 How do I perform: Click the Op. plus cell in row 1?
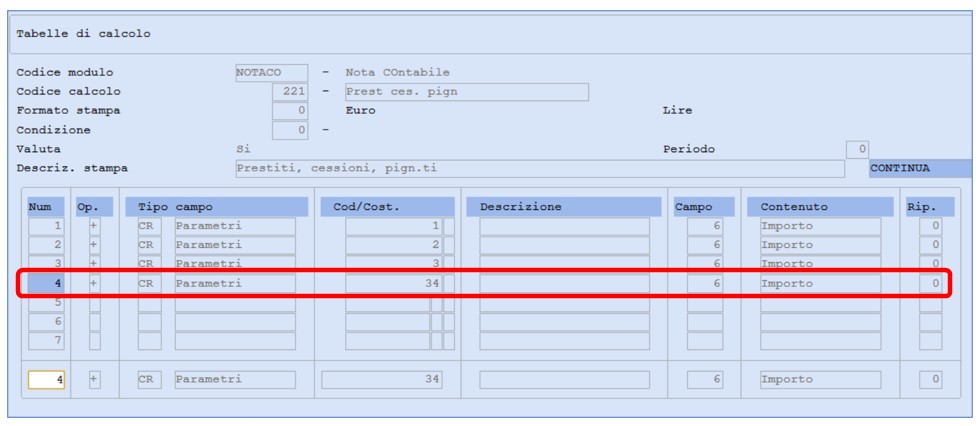(x=94, y=226)
